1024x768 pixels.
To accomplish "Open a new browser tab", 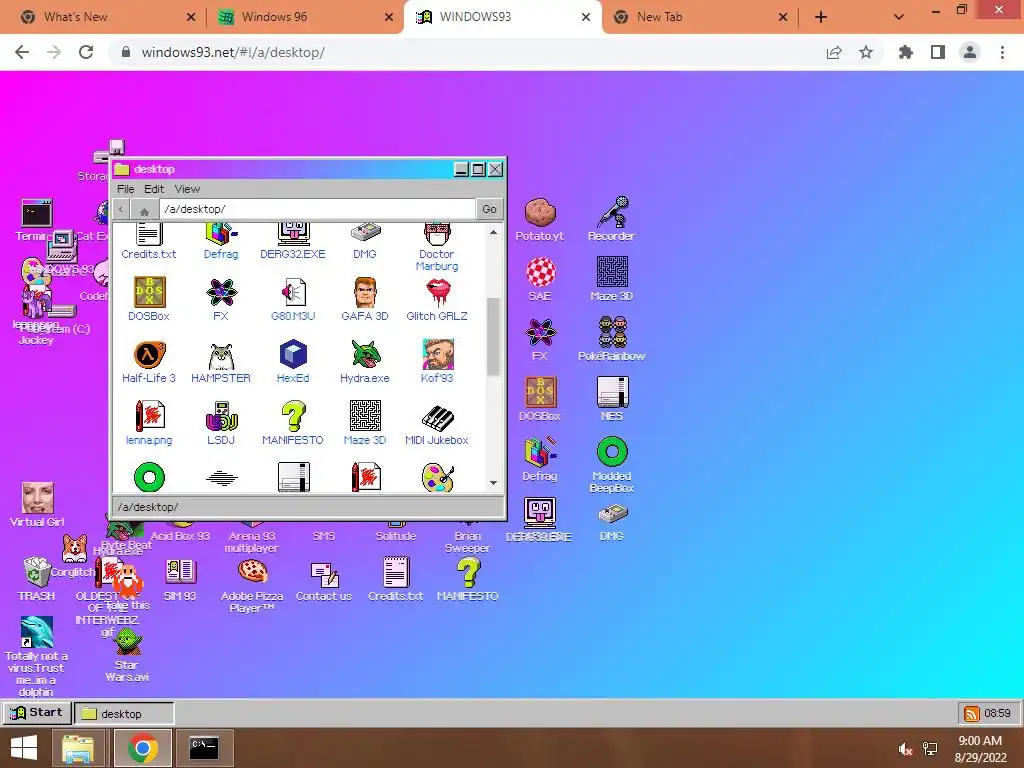I will pos(821,17).
